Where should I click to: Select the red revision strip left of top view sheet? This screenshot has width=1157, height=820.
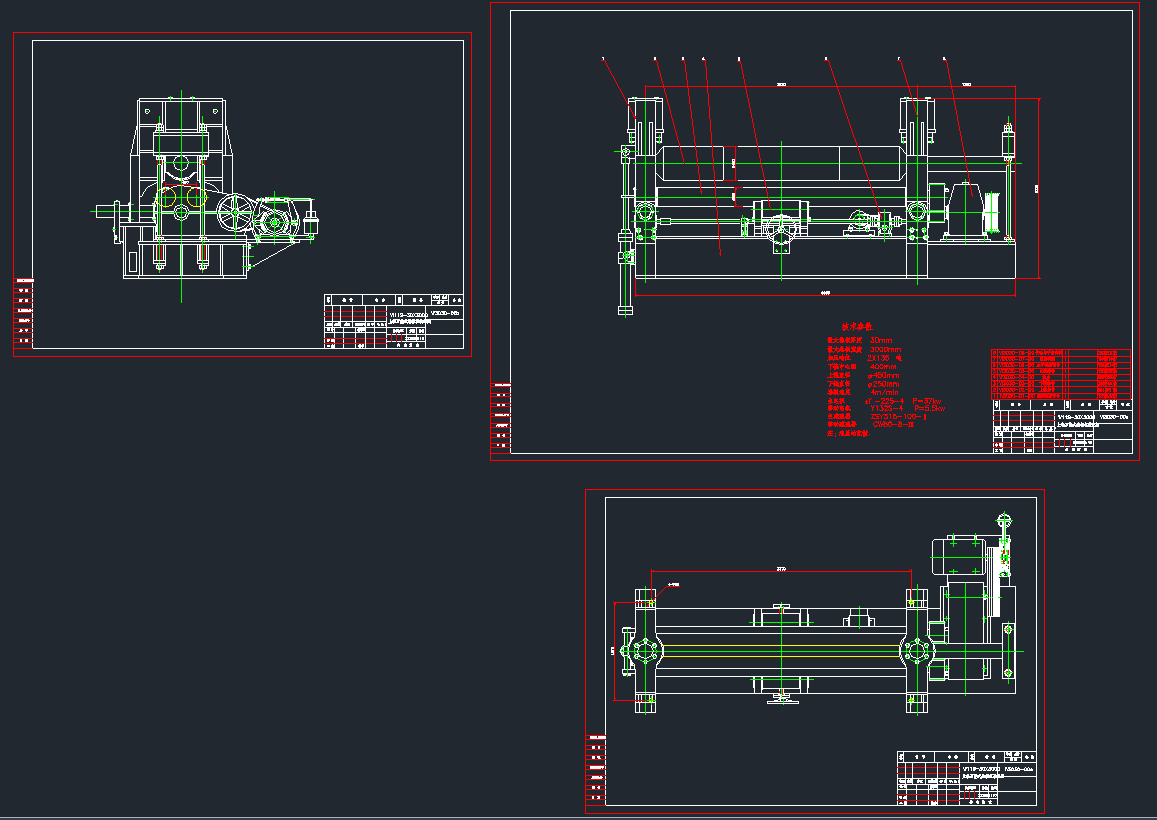pyautogui.click(x=595, y=770)
